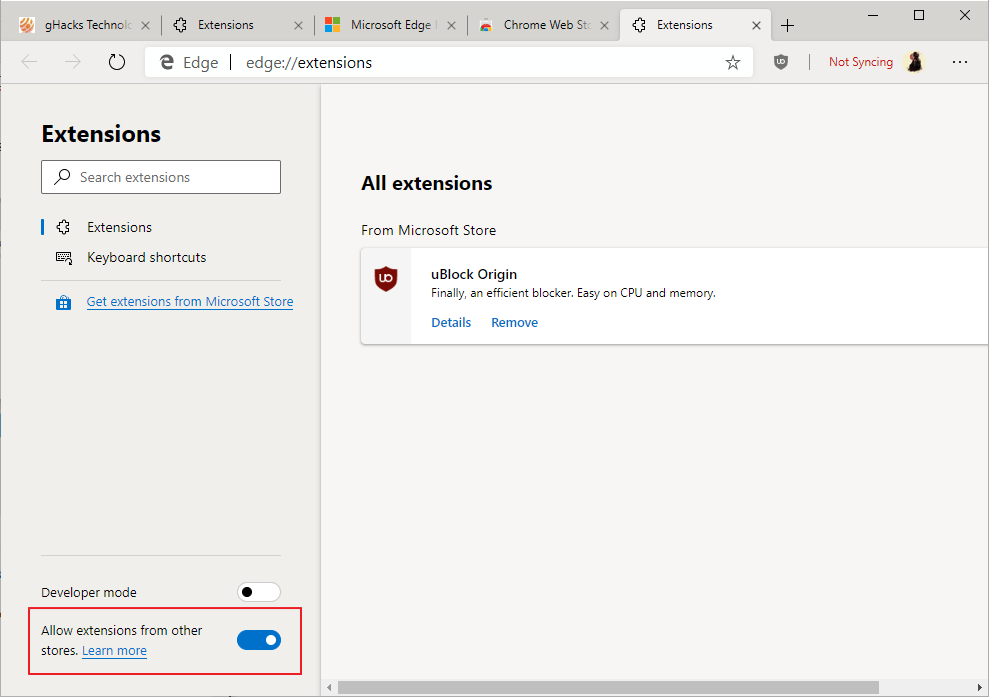This screenshot has height=697, width=989.
Task: Close the Microsoft Edge tab
Action: click(452, 26)
